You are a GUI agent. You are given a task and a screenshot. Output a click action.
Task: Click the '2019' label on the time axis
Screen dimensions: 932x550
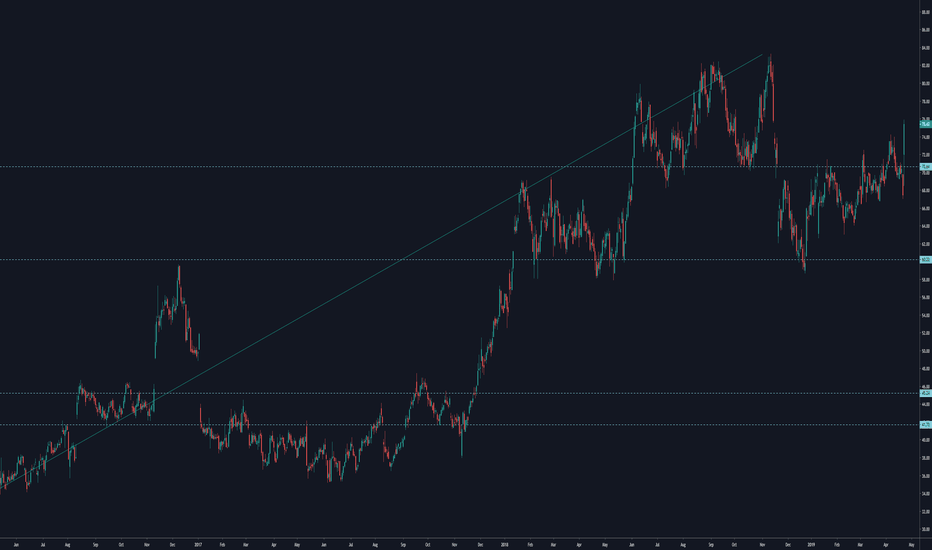[811, 544]
